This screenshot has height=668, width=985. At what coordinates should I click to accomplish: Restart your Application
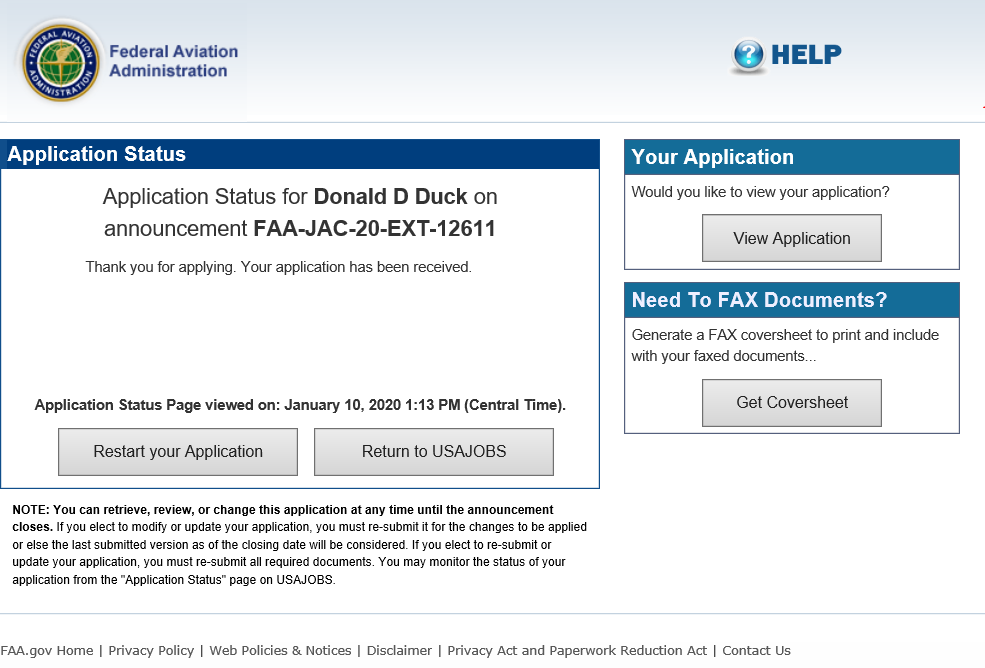click(178, 452)
